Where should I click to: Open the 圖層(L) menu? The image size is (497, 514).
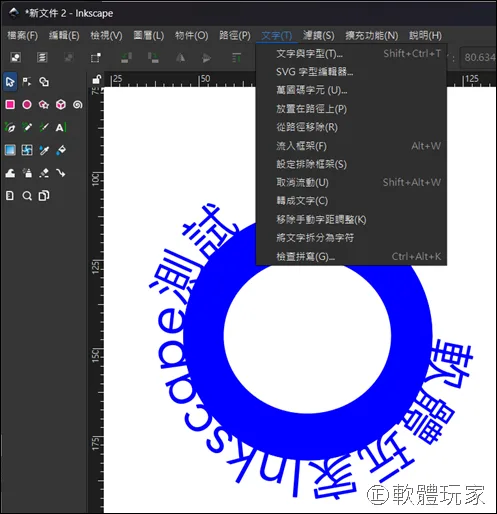click(x=149, y=35)
